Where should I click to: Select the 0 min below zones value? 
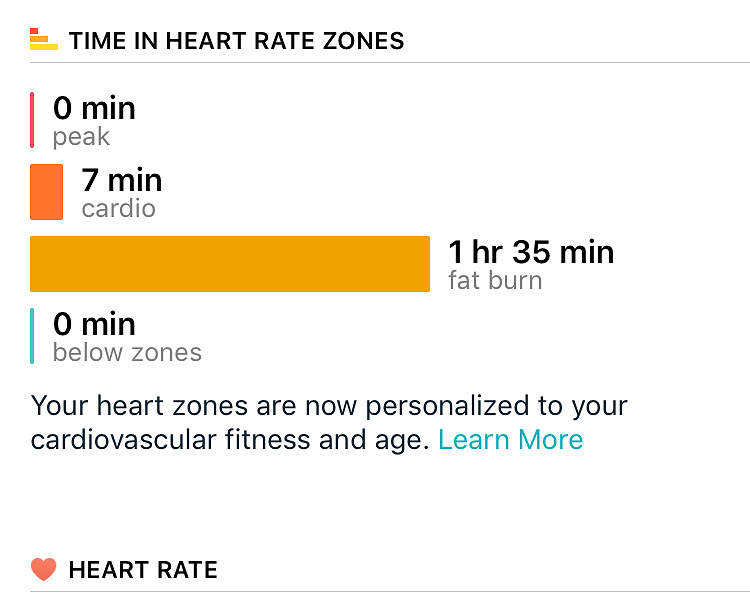point(94,324)
